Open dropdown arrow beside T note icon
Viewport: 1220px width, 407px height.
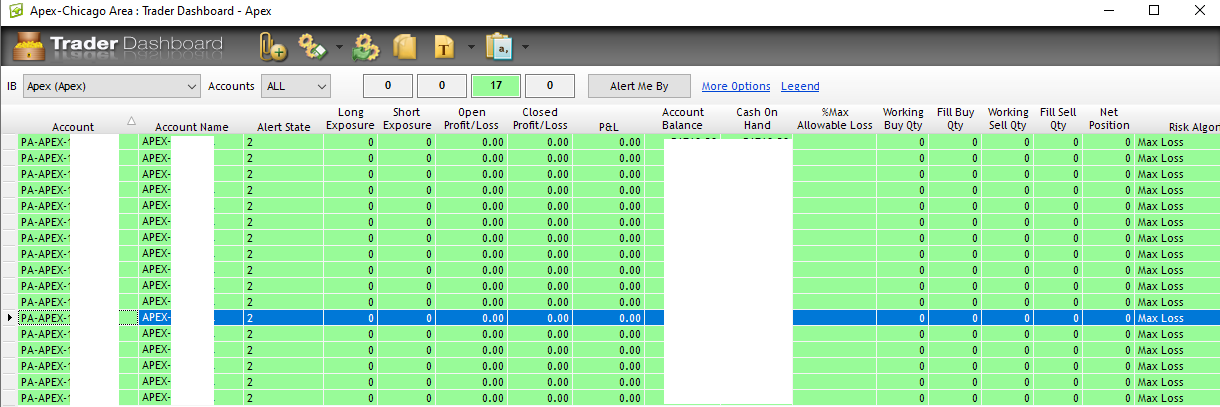click(471, 47)
